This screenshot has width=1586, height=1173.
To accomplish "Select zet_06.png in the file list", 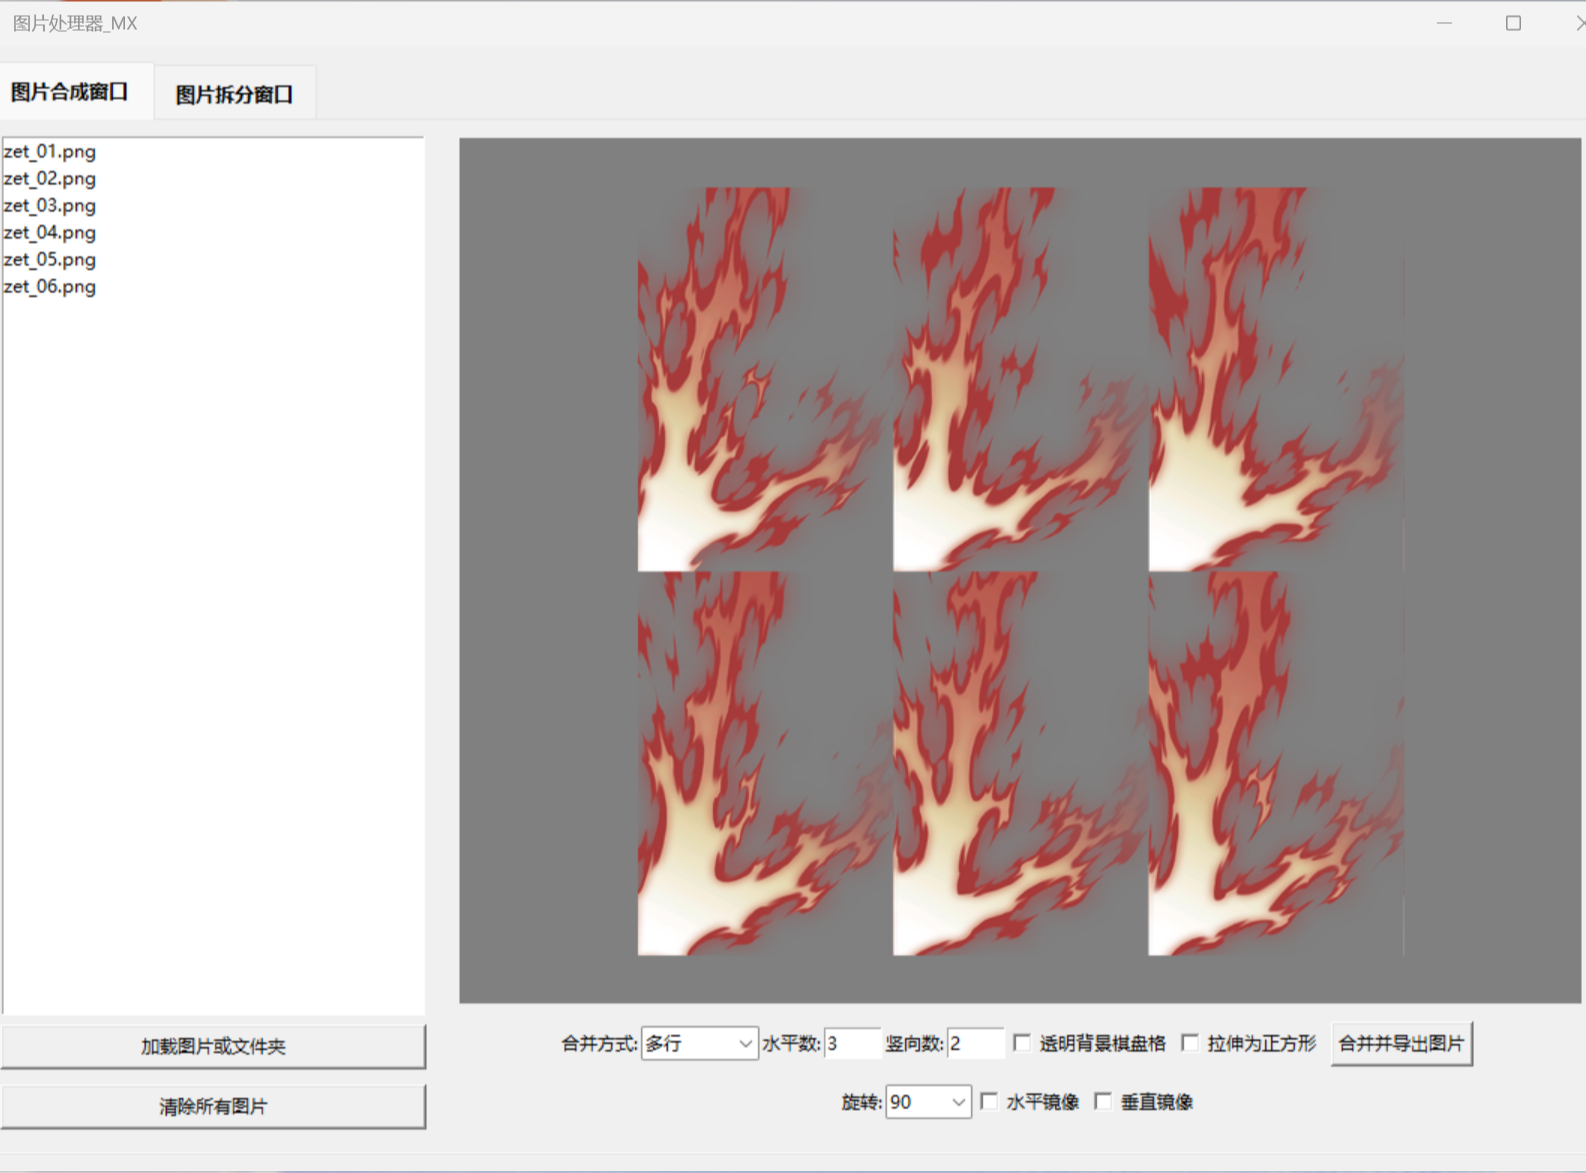I will (50, 287).
